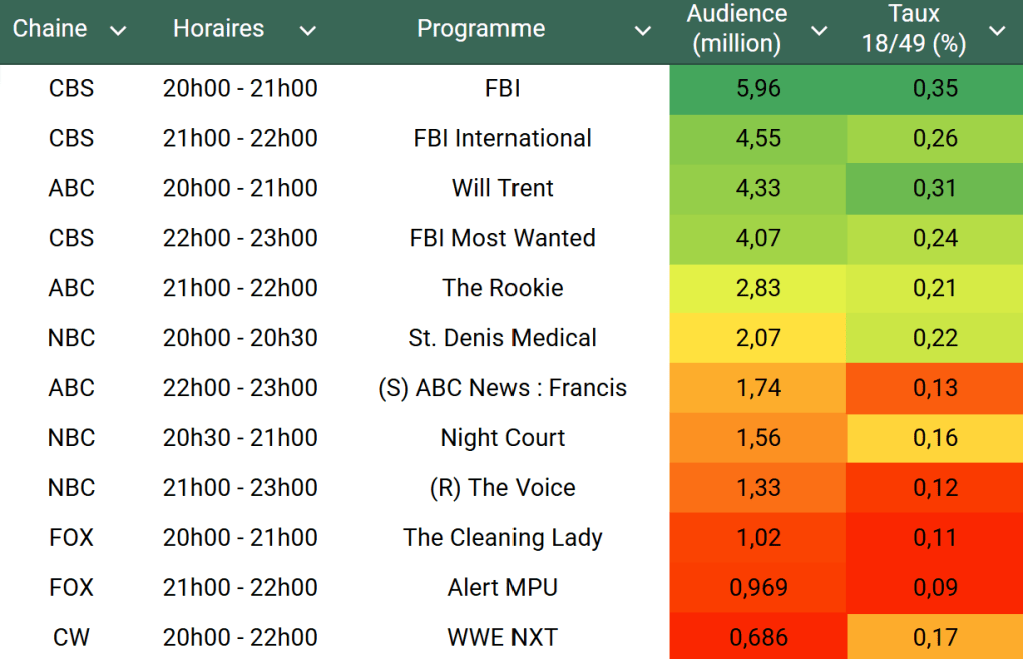Select the Night Court programme cell
This screenshot has height=659, width=1023.
502,437
